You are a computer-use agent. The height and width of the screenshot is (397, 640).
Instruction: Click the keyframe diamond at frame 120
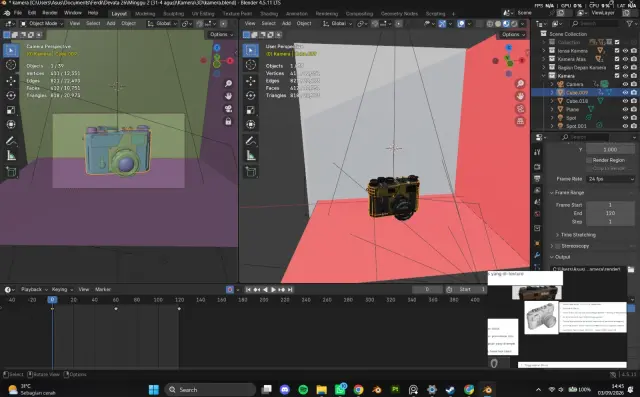[179, 309]
